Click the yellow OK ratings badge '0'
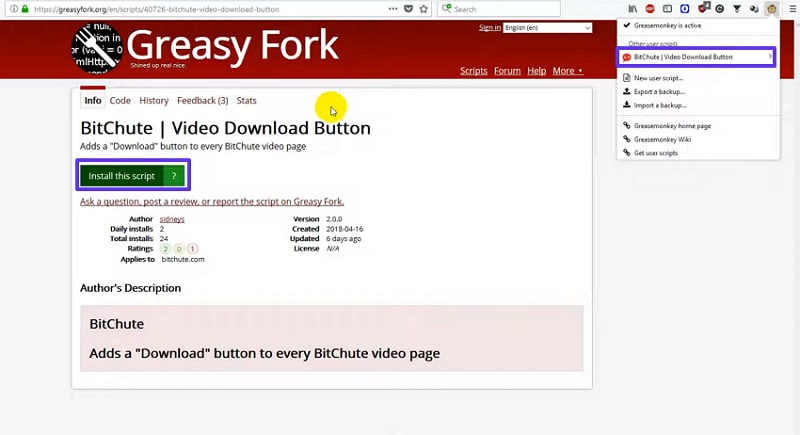The image size is (800, 435). pyautogui.click(x=179, y=249)
